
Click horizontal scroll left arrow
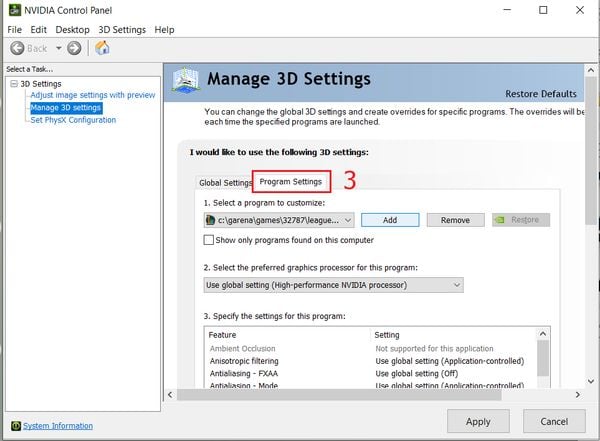pos(170,395)
